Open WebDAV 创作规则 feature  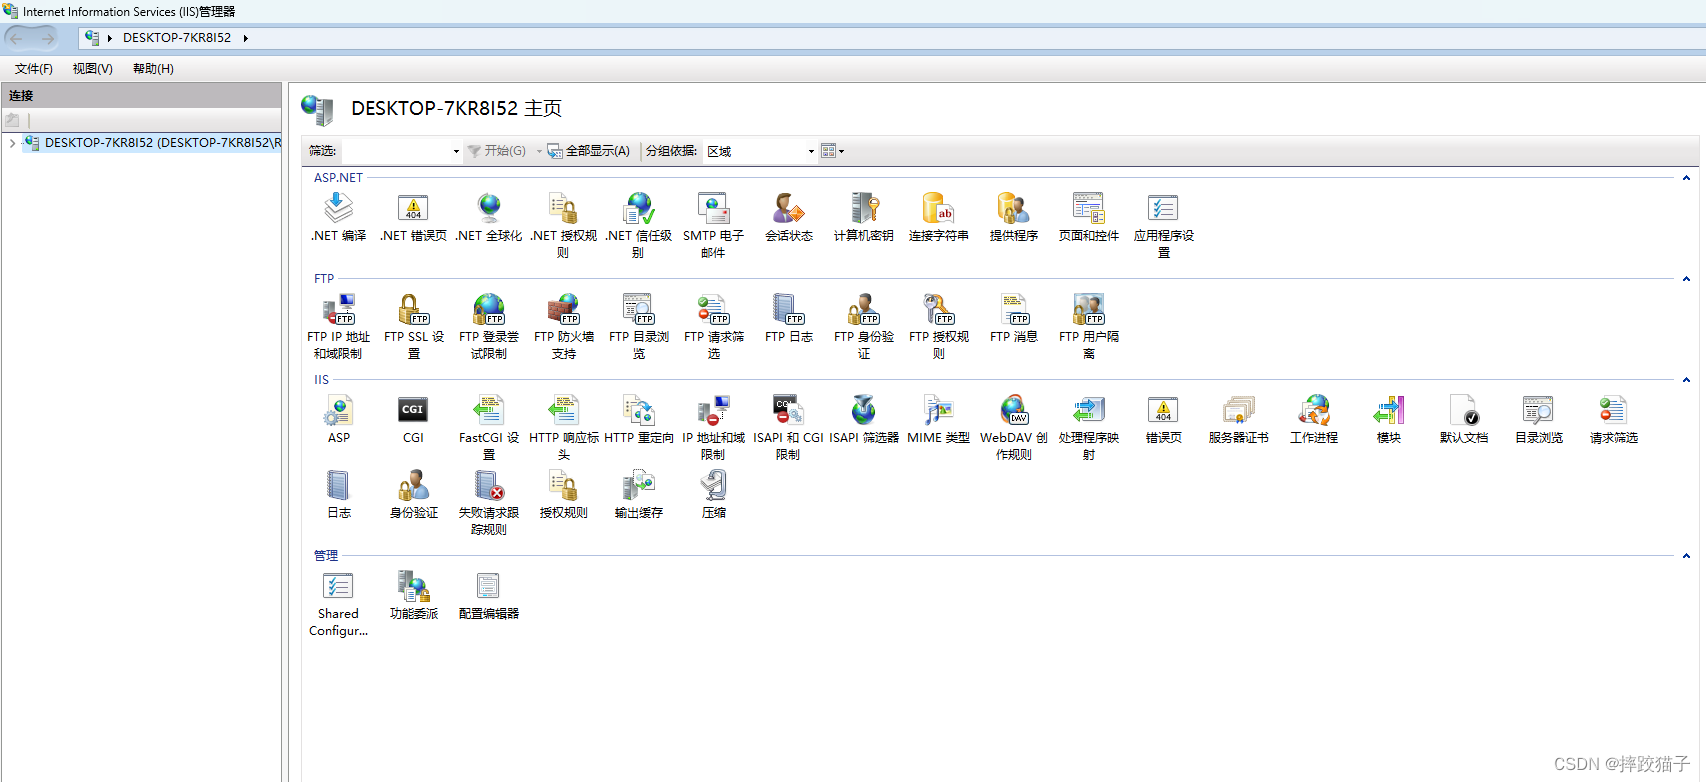pyautogui.click(x=1014, y=427)
